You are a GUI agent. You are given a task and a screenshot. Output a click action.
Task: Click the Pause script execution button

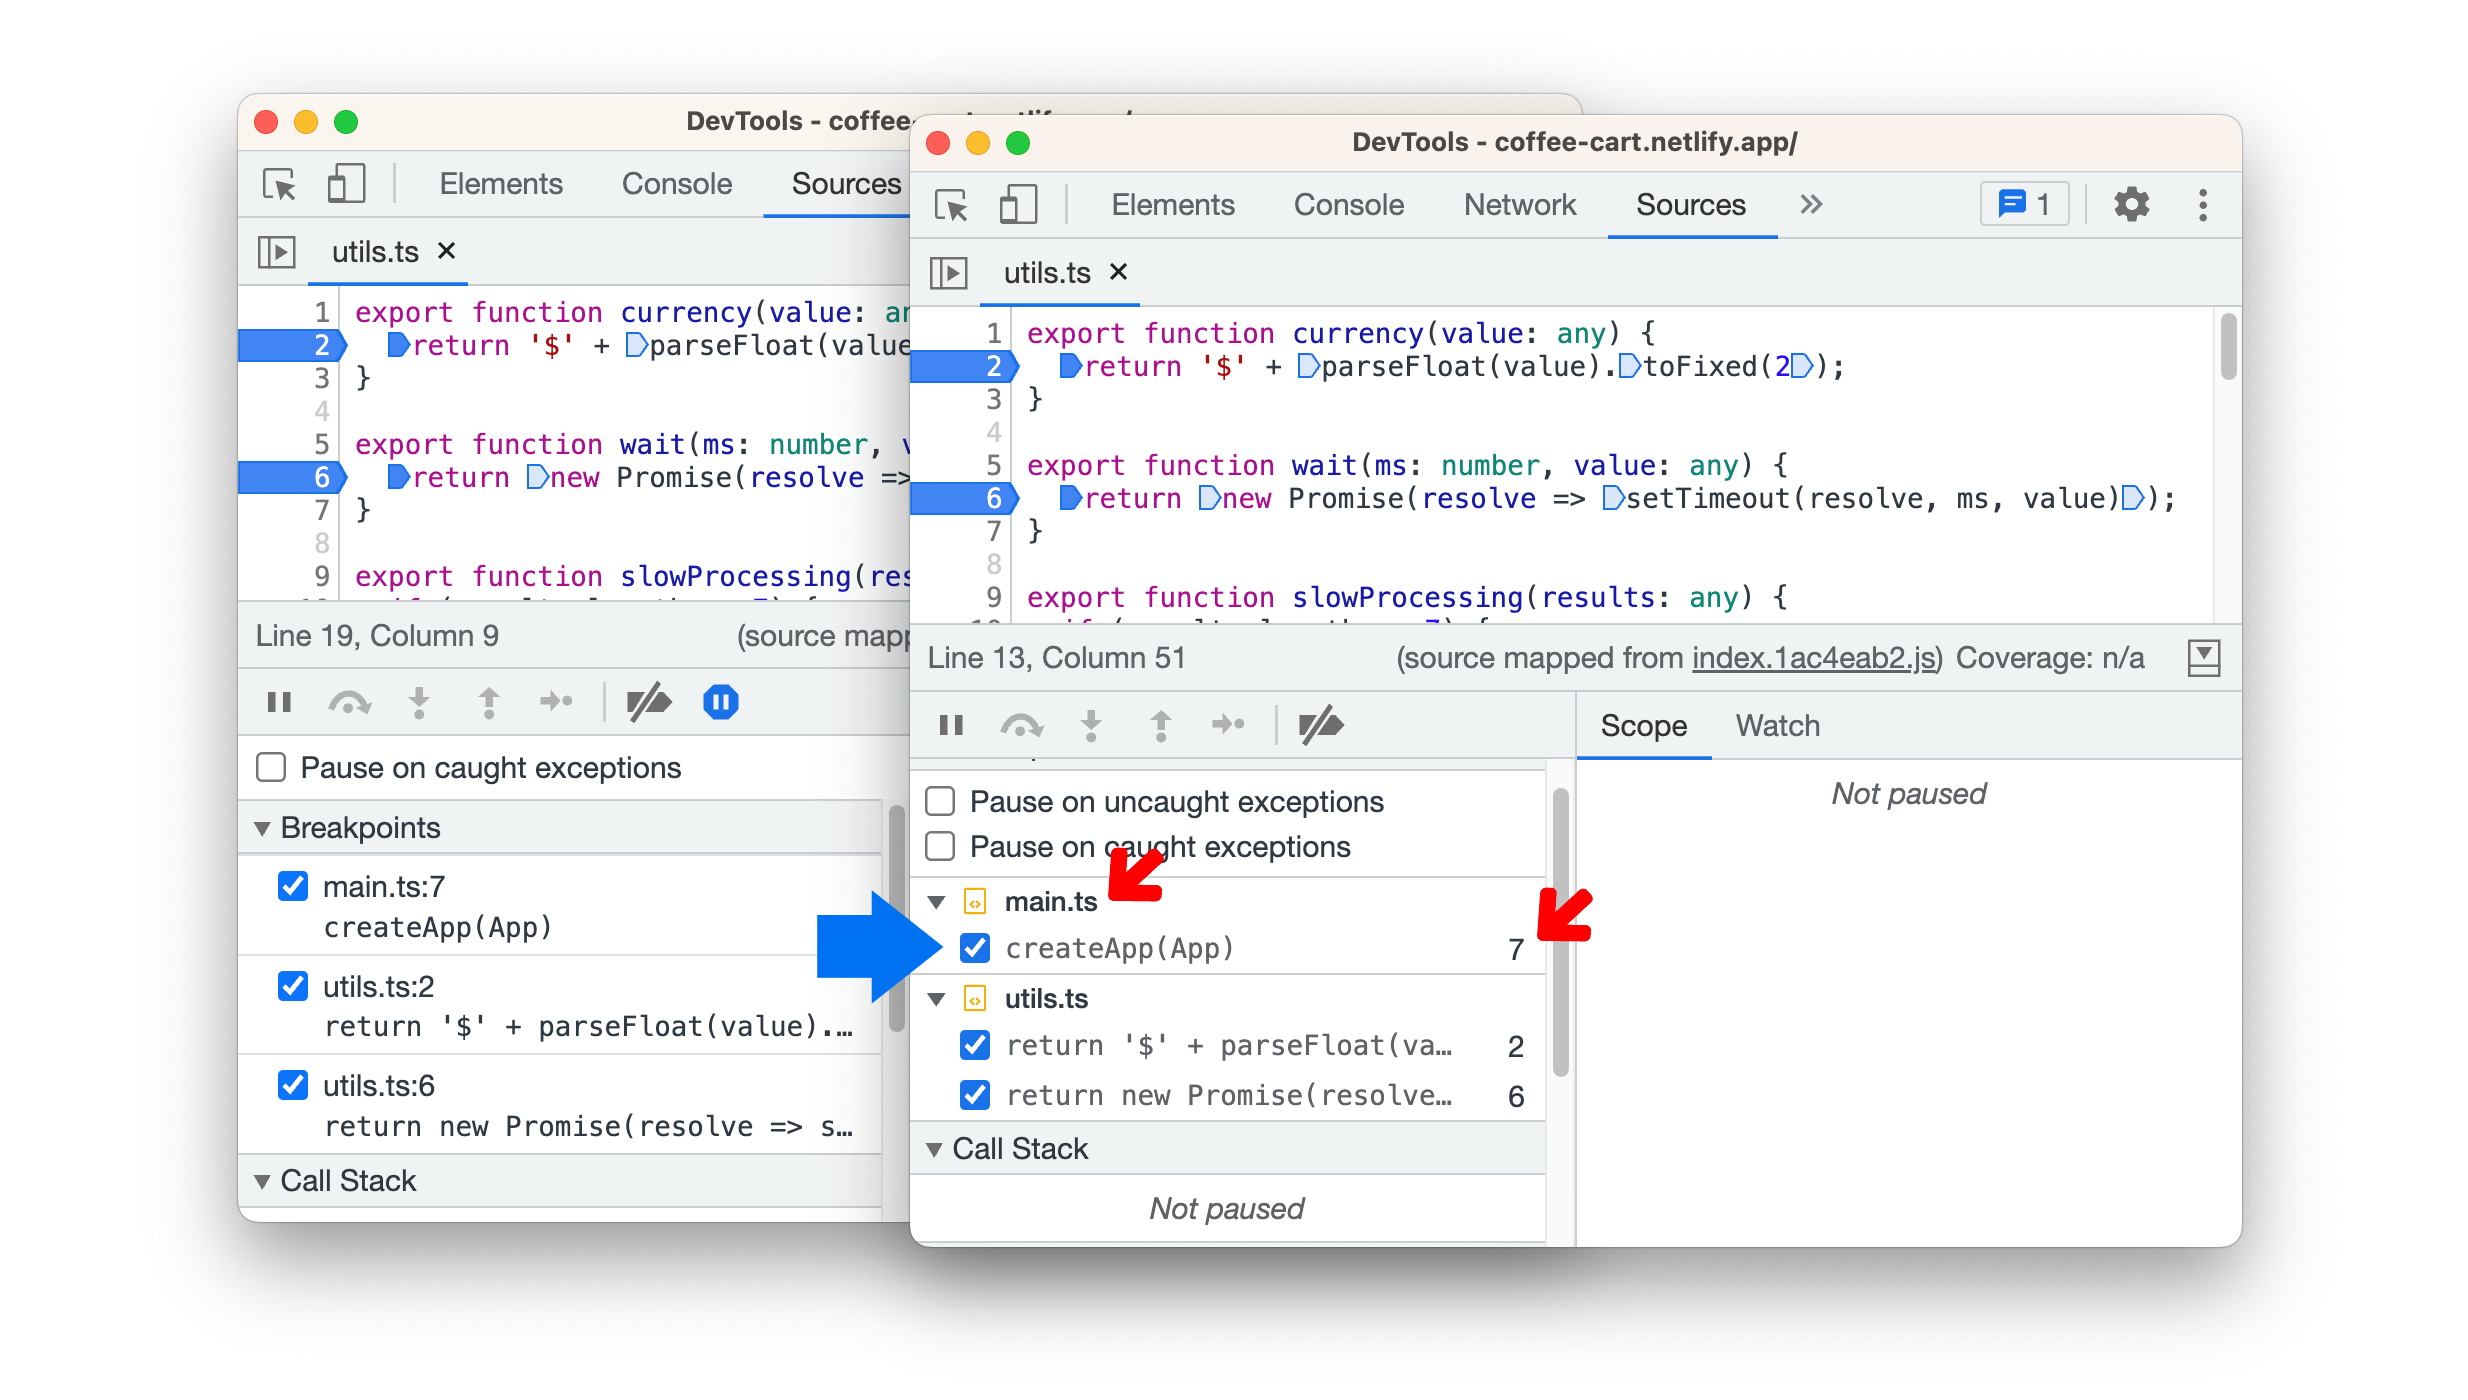950,726
